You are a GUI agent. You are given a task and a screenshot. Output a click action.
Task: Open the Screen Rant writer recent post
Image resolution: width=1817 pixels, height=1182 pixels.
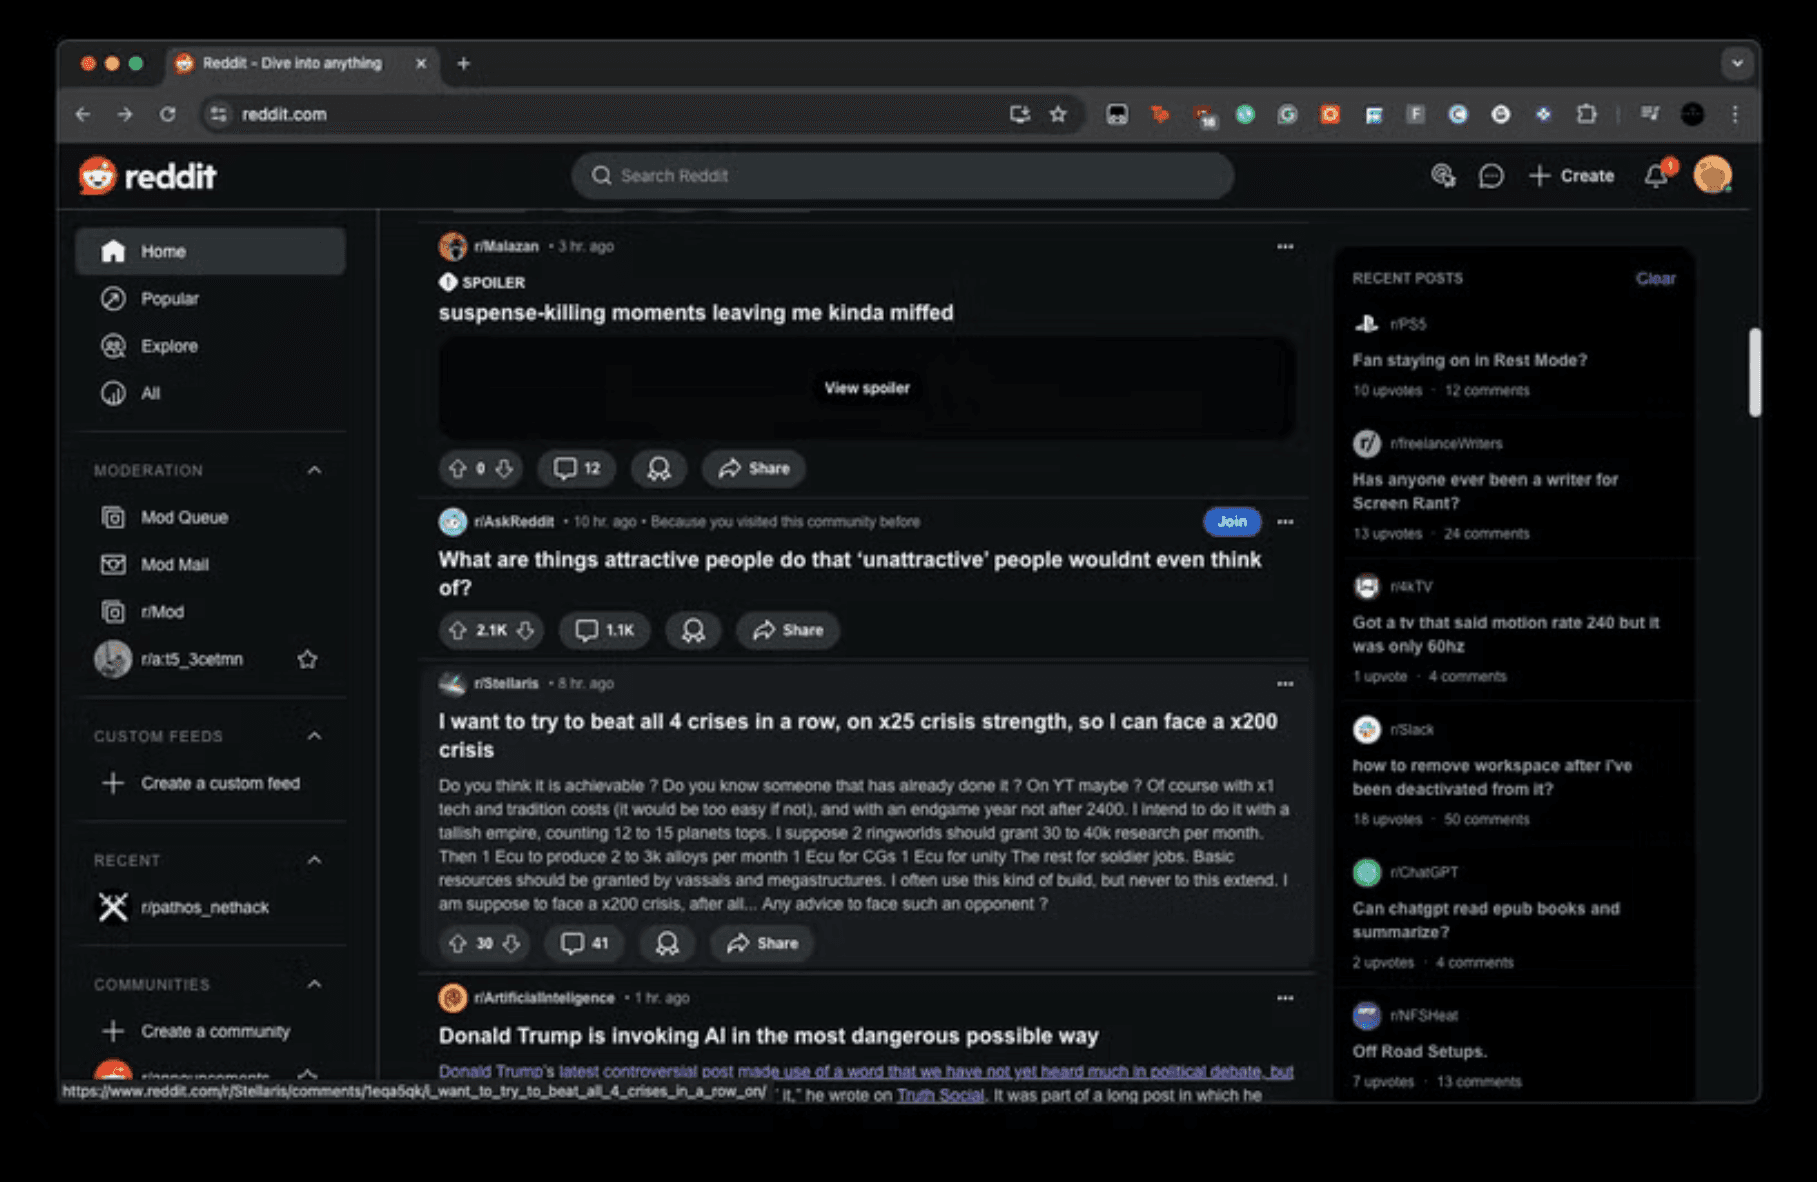(x=1485, y=491)
